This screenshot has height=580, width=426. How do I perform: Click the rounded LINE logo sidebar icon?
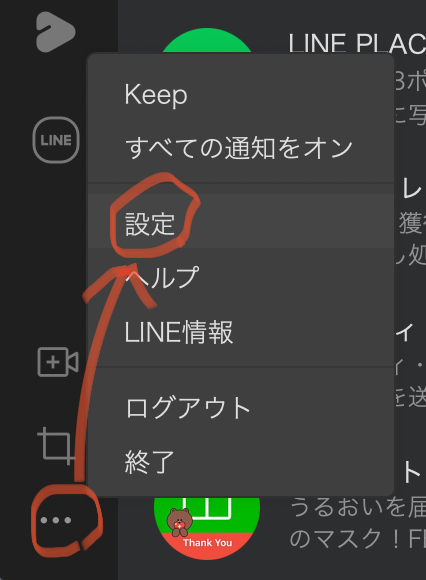click(x=56, y=140)
